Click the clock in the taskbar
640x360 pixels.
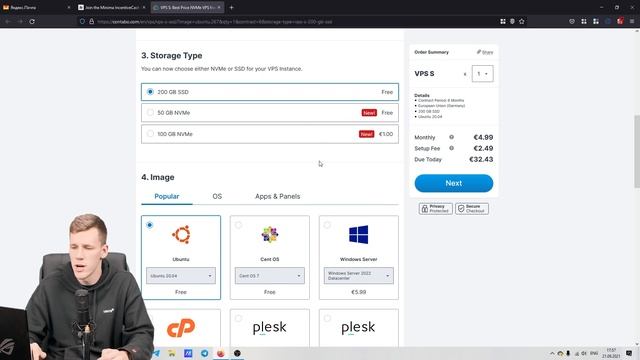(611, 353)
